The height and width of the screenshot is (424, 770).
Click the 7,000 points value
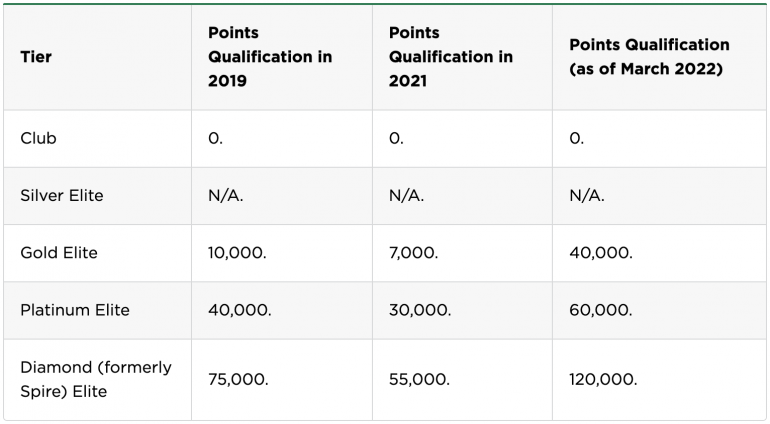413,253
